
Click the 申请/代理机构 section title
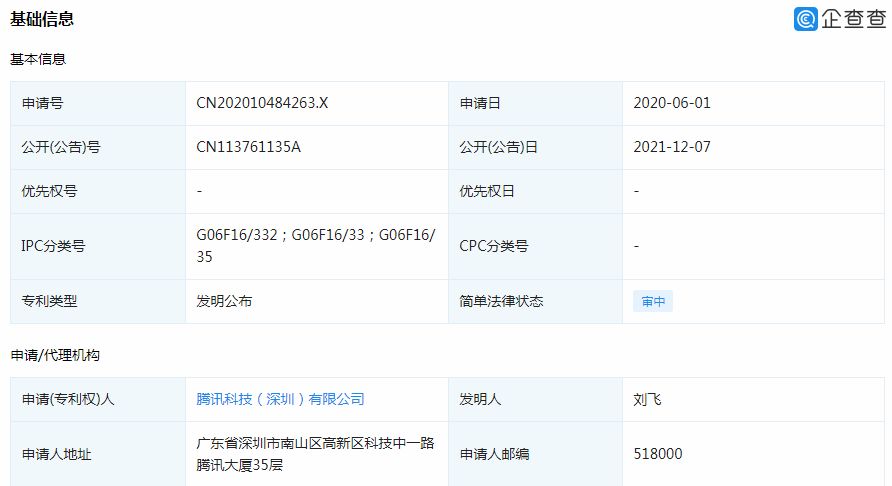pos(55,355)
